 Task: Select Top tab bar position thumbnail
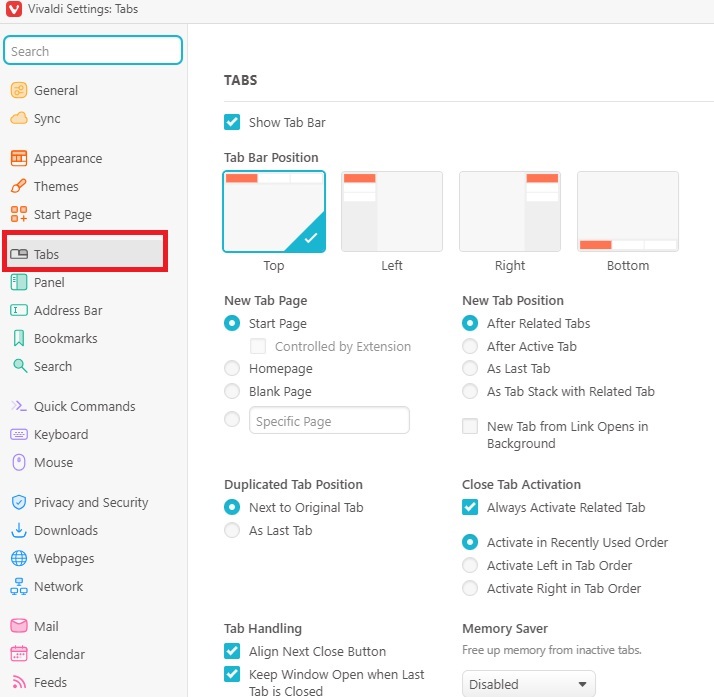274,211
